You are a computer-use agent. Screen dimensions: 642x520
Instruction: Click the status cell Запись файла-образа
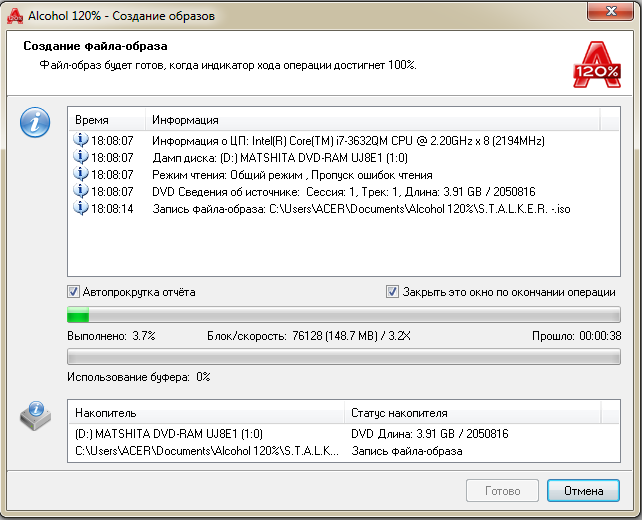coord(407,451)
